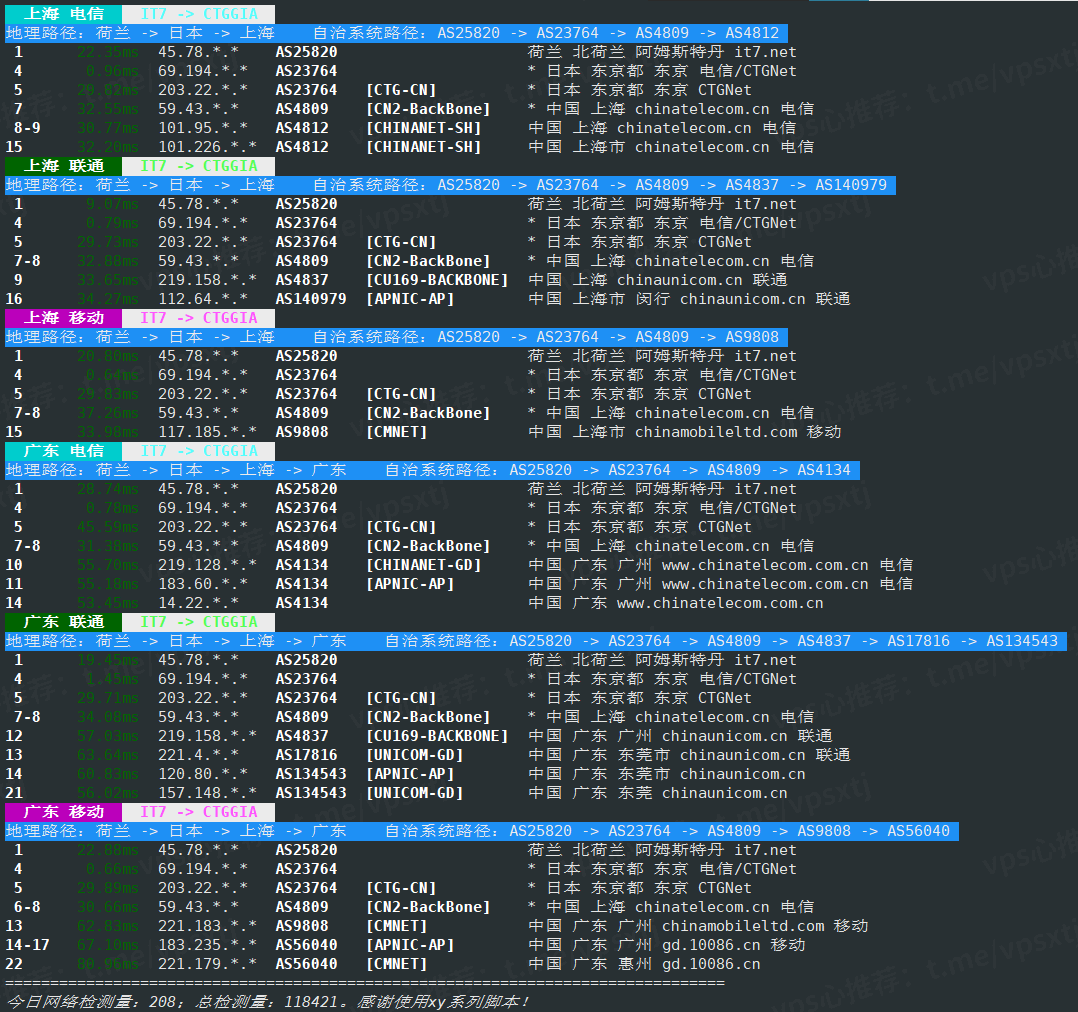This screenshot has height=1012, width=1078.
Task: Click "[CMNET]" in the 221.179.*.* row
Action: 397,964
